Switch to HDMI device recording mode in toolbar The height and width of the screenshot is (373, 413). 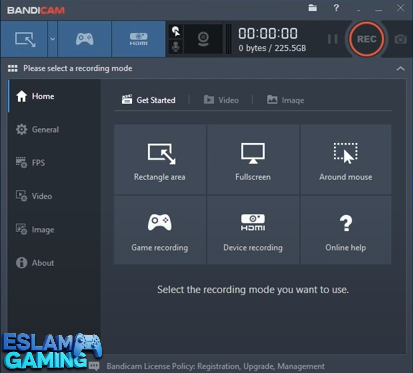[x=138, y=39]
